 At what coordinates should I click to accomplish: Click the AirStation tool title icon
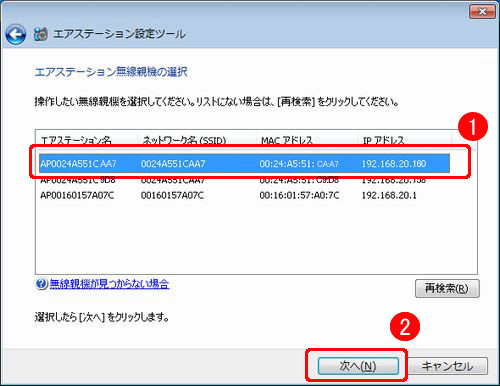(41, 34)
